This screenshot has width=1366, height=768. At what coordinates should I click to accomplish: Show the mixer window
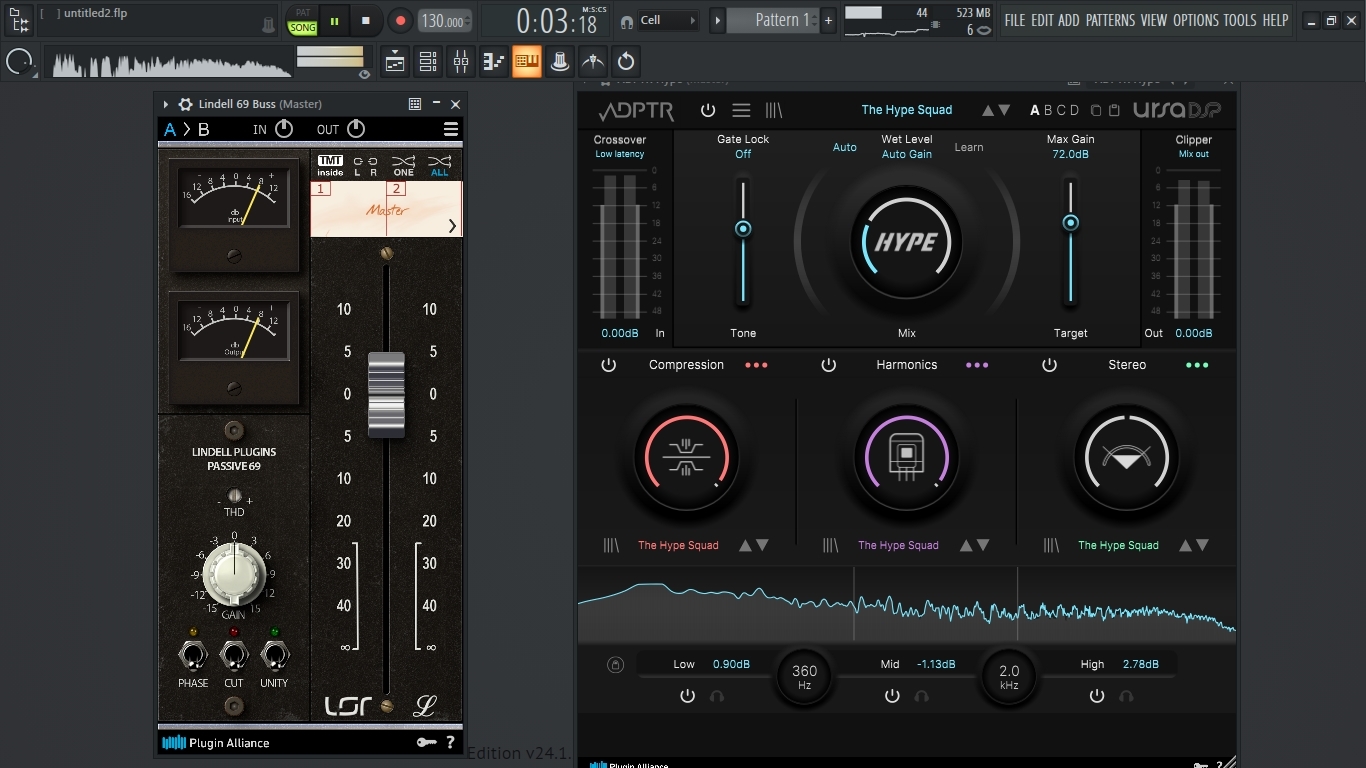click(461, 62)
